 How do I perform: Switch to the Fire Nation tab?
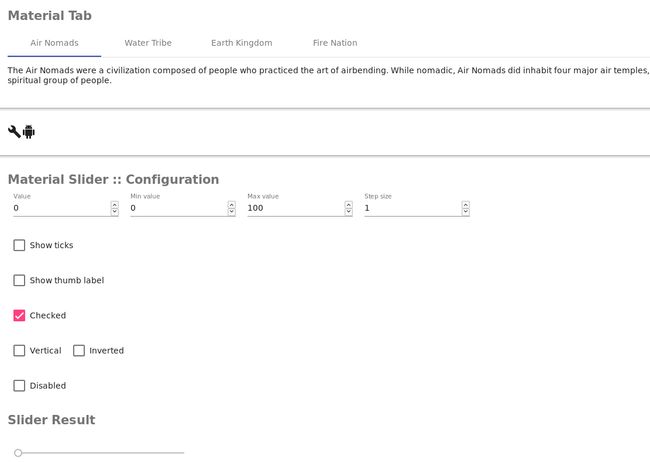[x=335, y=43]
